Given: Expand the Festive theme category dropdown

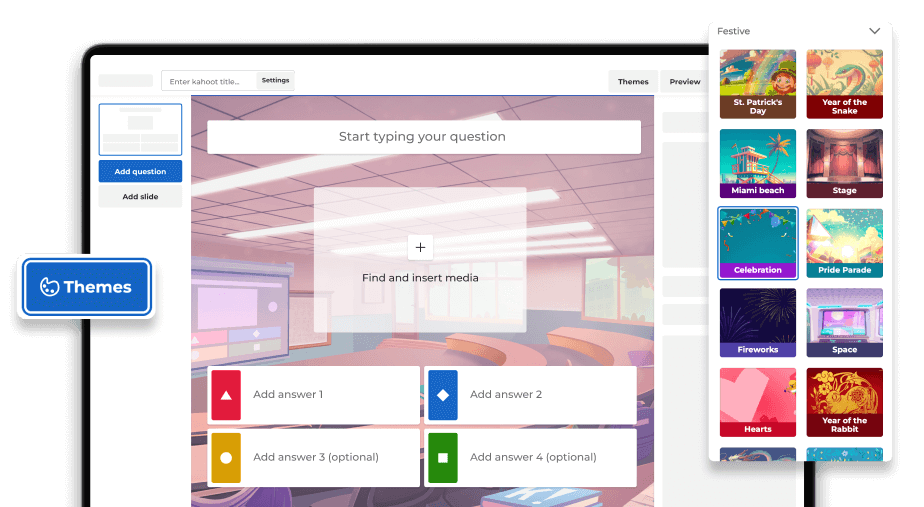Looking at the screenshot, I should pyautogui.click(x=874, y=31).
